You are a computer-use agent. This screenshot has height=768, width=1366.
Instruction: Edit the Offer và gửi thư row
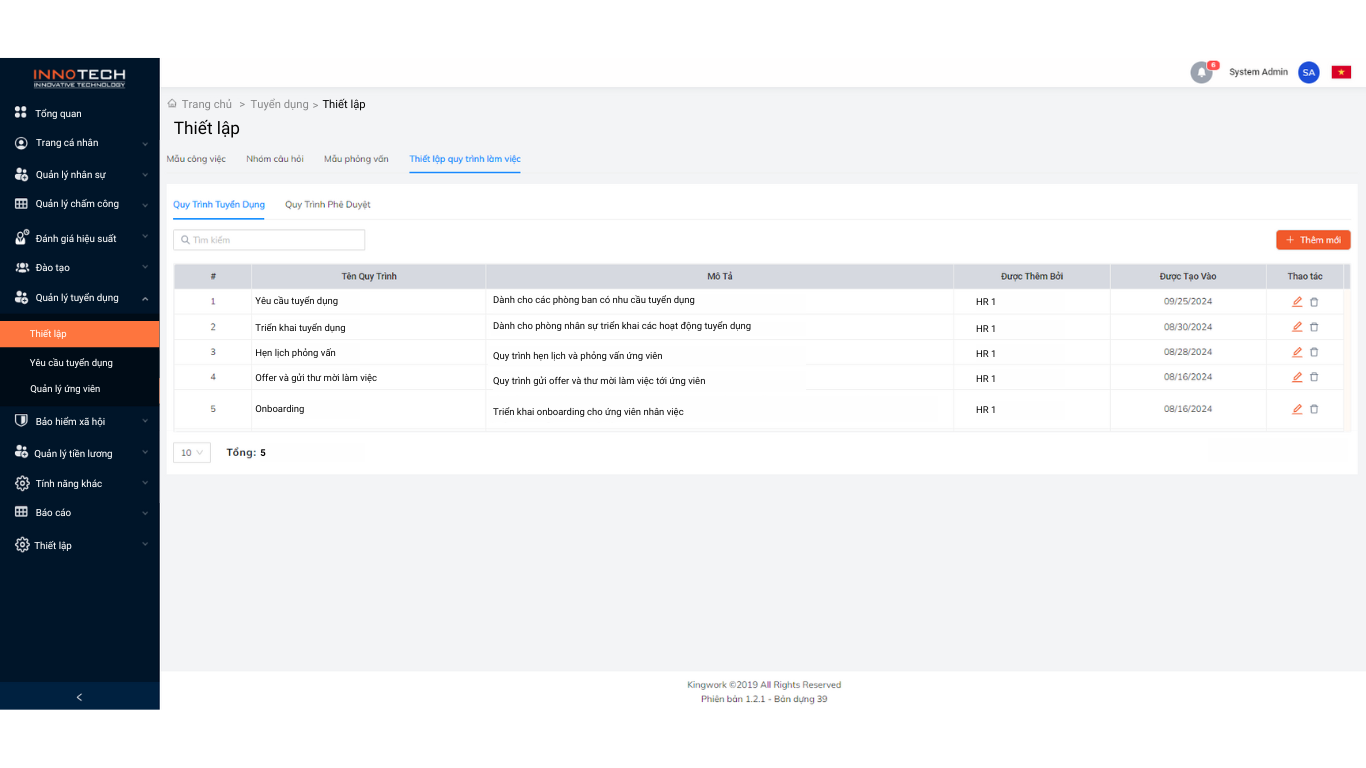[x=1297, y=377]
